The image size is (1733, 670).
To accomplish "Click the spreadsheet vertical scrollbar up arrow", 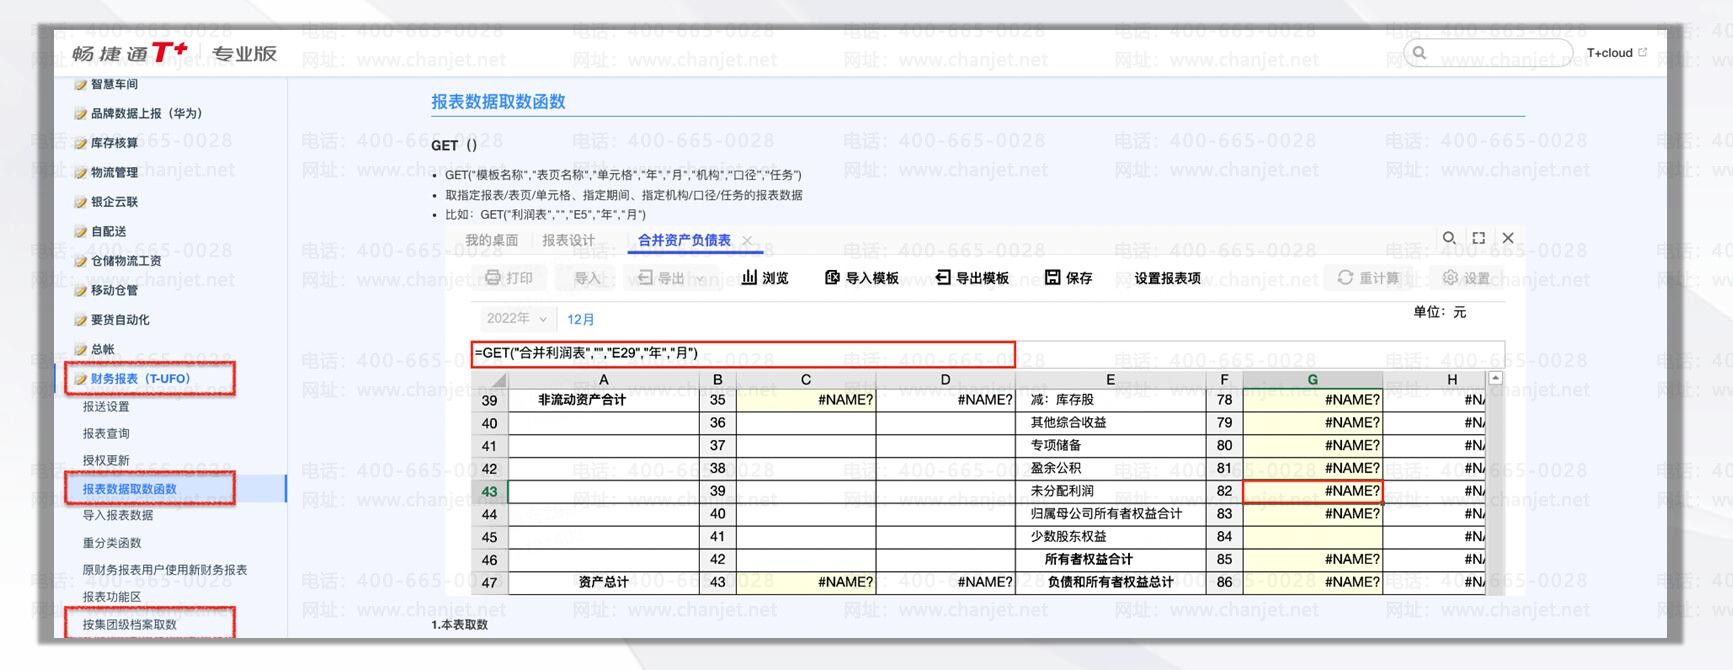I will (x=1495, y=378).
